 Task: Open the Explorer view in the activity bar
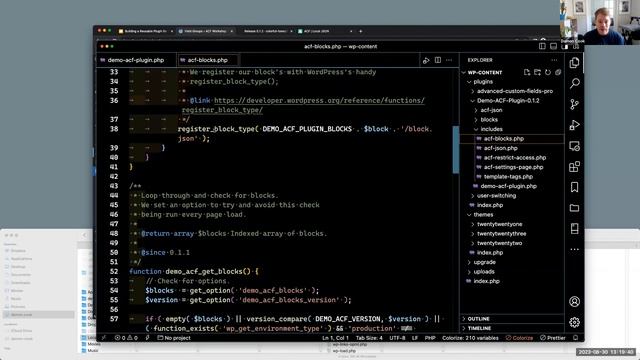click(574, 62)
